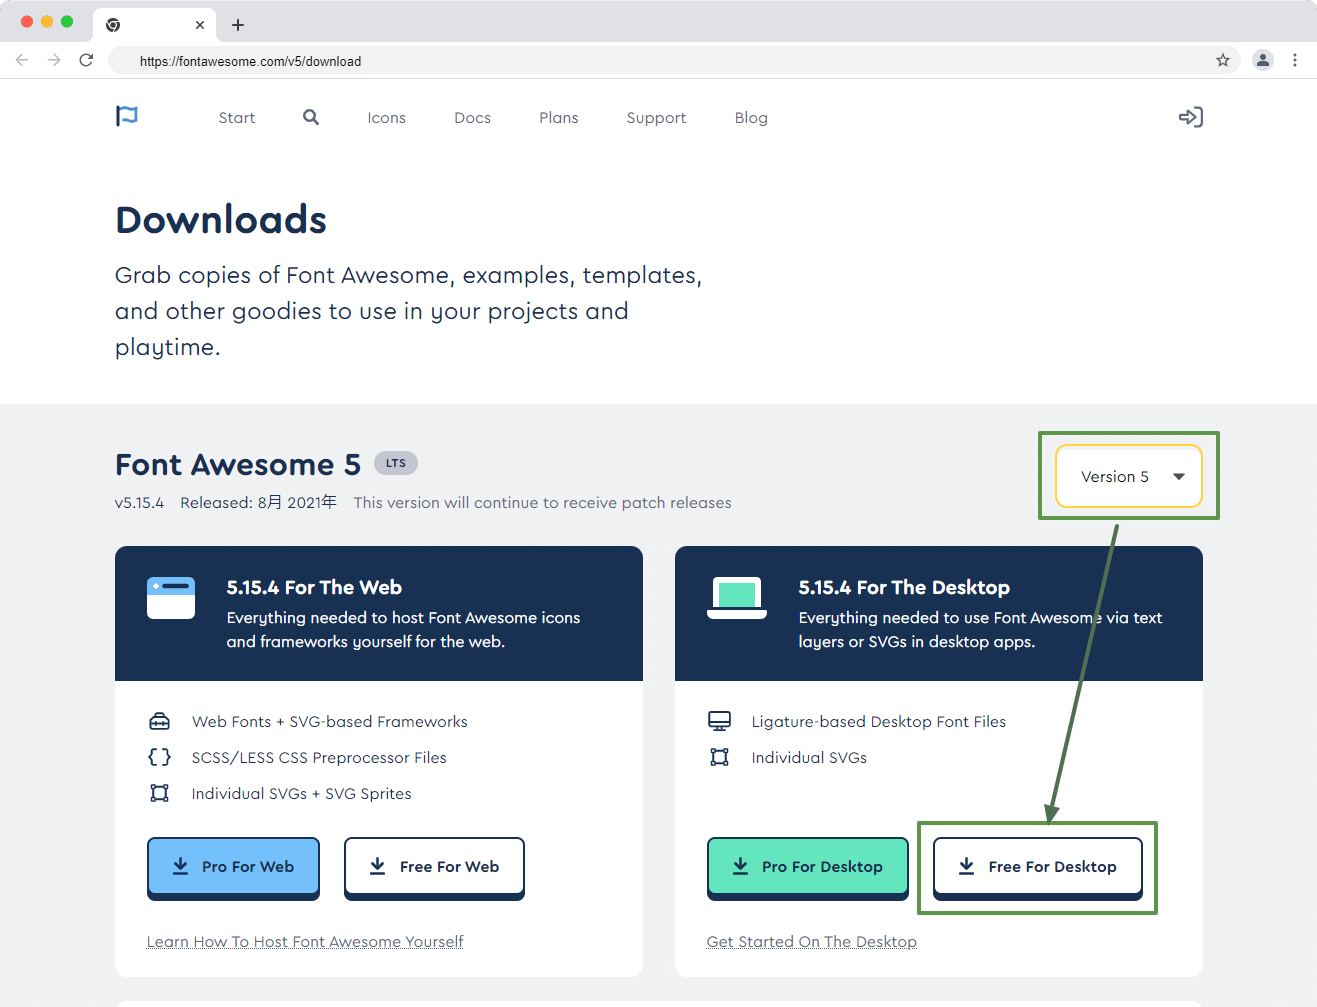Select the active browser tab
Screen dimensions: 1317x1007
pyautogui.click(x=155, y=25)
